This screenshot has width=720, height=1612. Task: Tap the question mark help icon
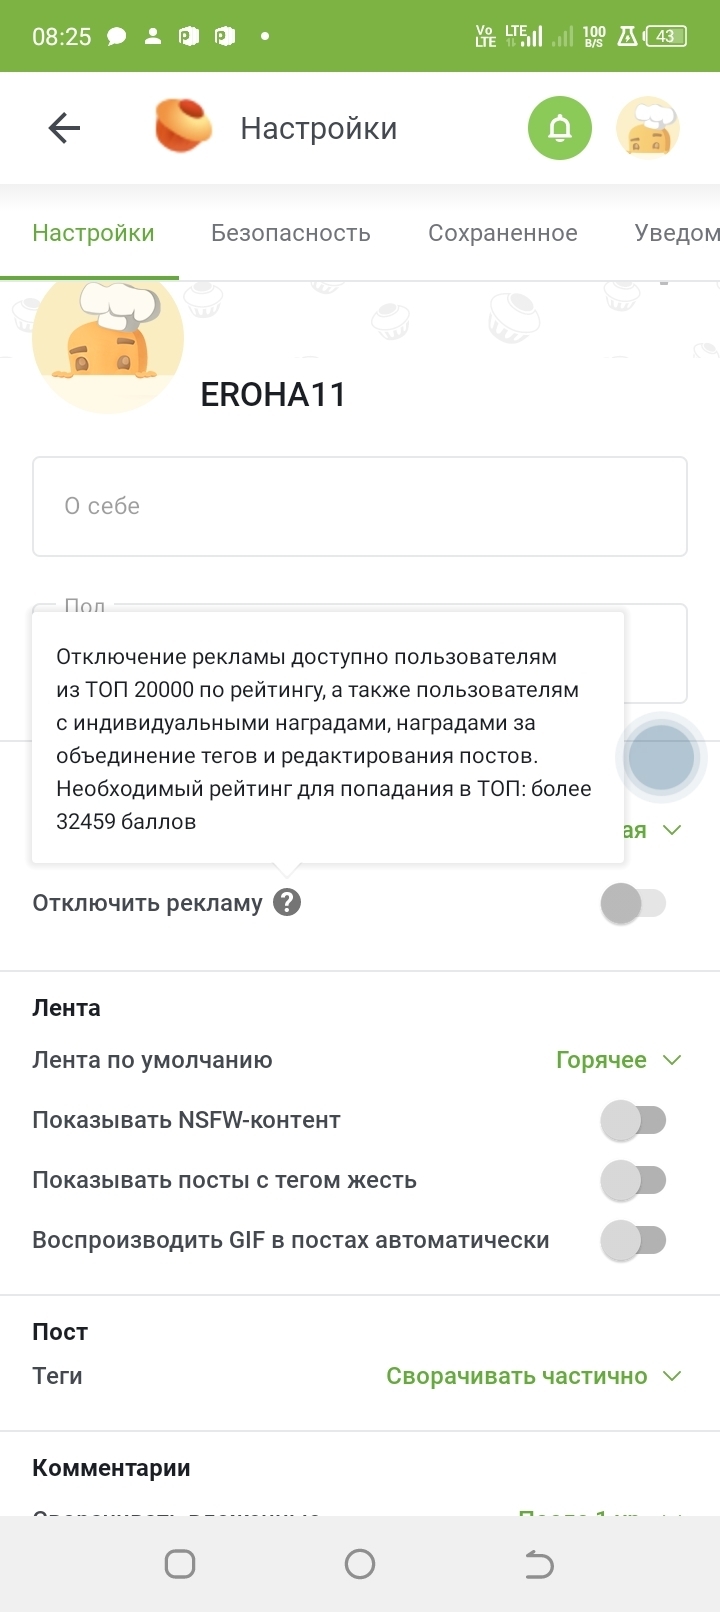coord(287,902)
